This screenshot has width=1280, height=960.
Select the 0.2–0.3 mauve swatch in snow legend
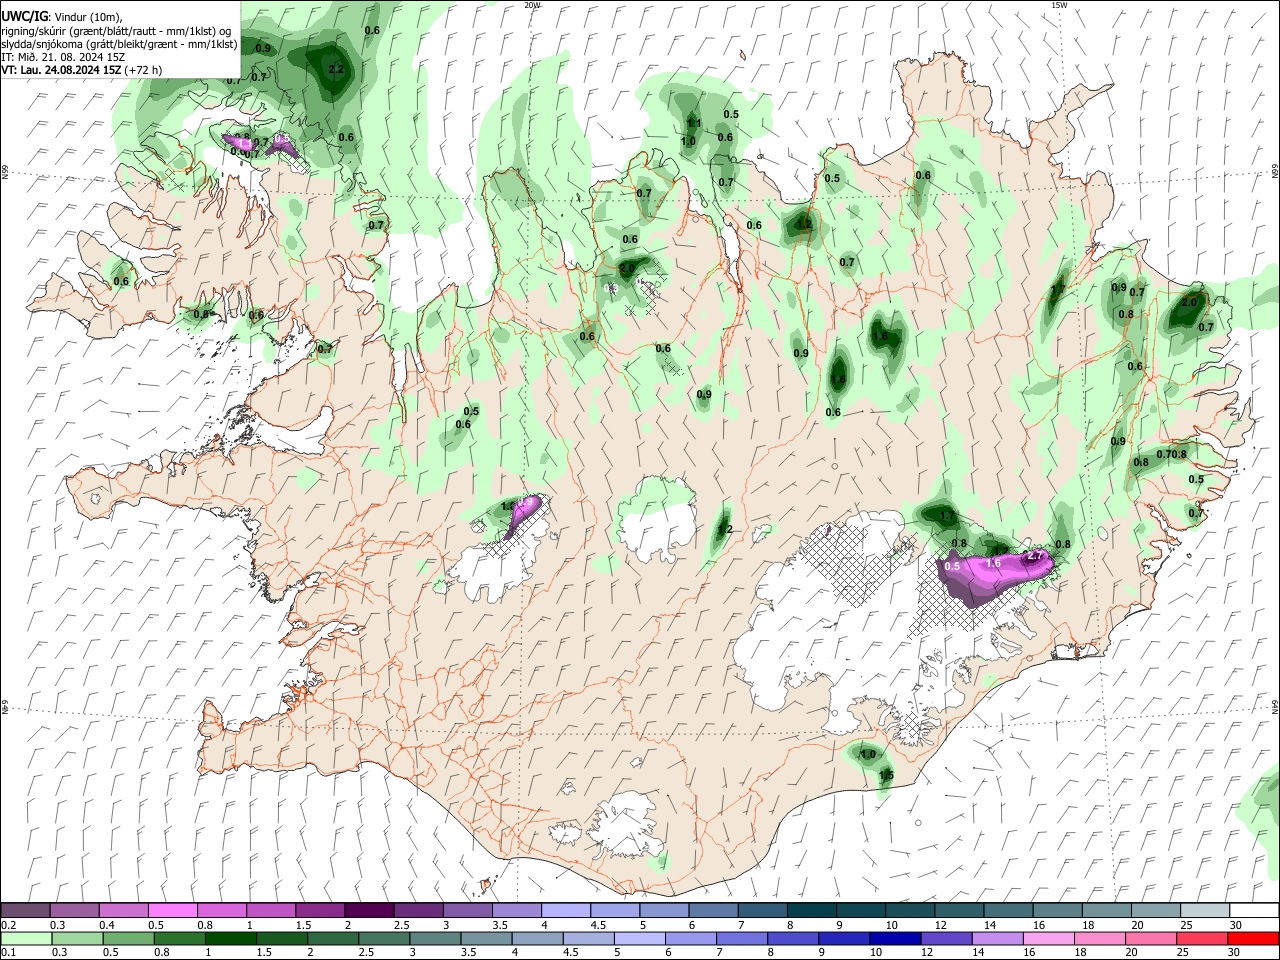tap(25, 910)
